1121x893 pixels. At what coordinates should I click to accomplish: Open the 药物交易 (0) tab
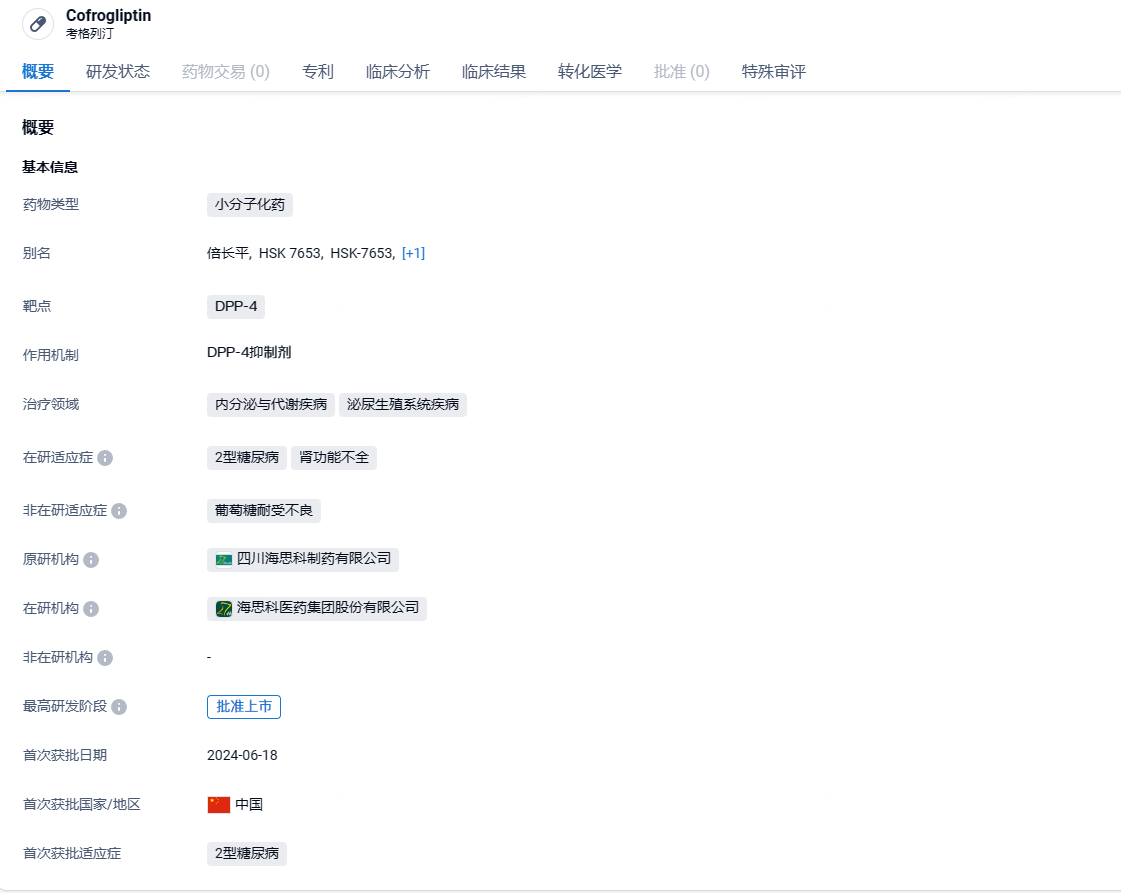point(226,71)
